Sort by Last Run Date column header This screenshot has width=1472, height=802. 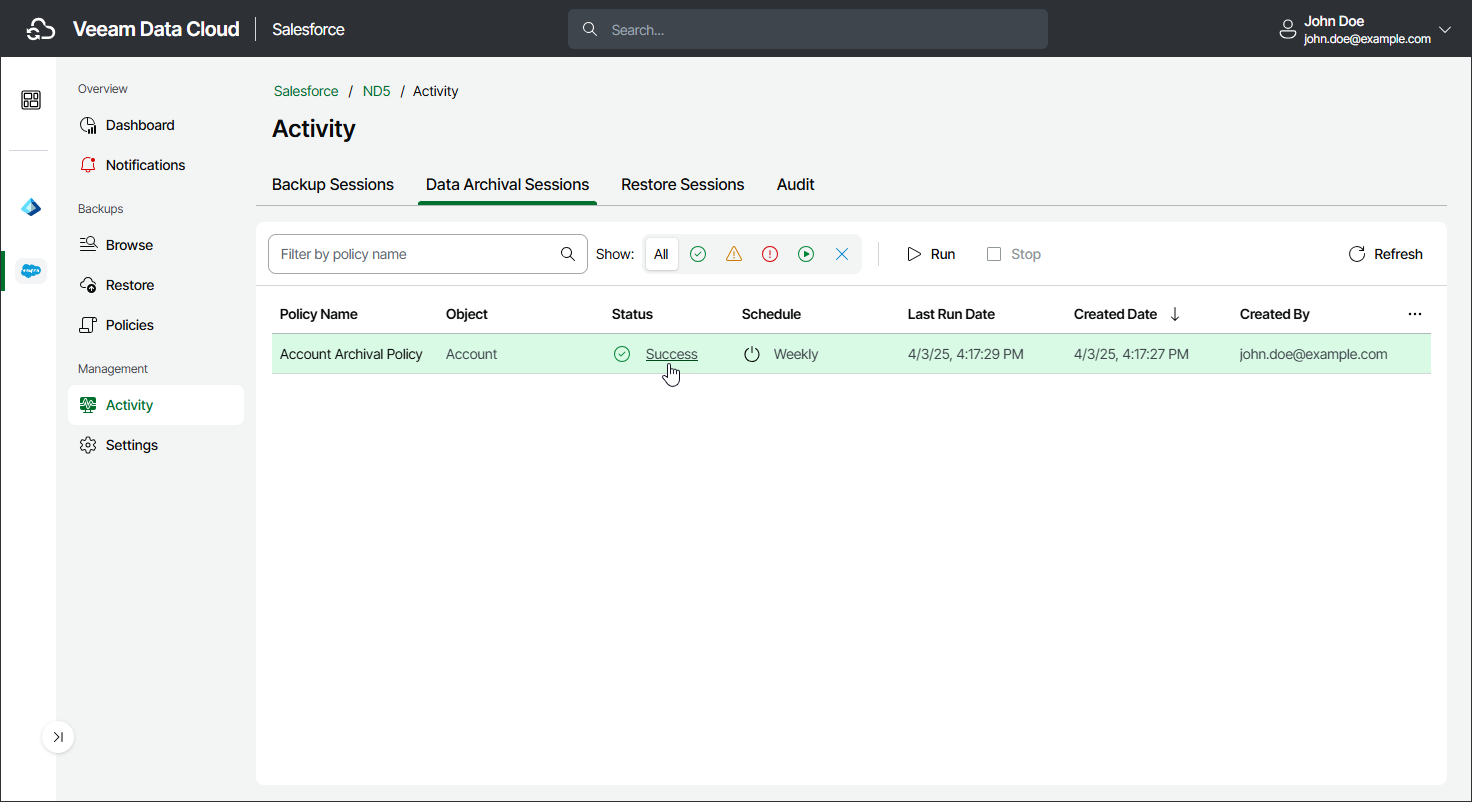coord(951,314)
